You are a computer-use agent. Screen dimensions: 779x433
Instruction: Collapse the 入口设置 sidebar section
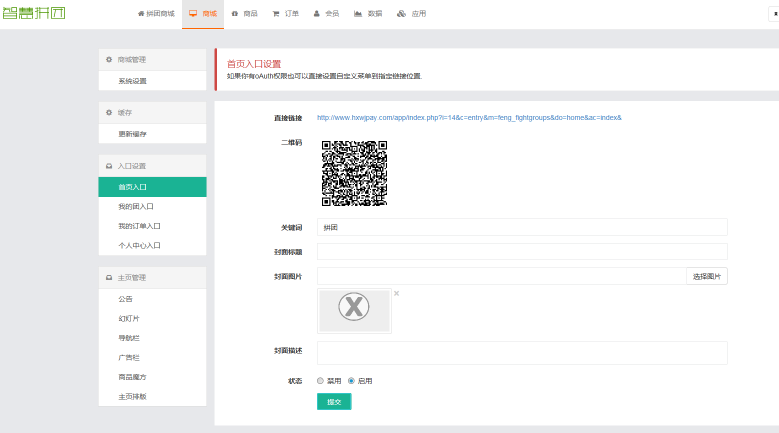(x=153, y=166)
